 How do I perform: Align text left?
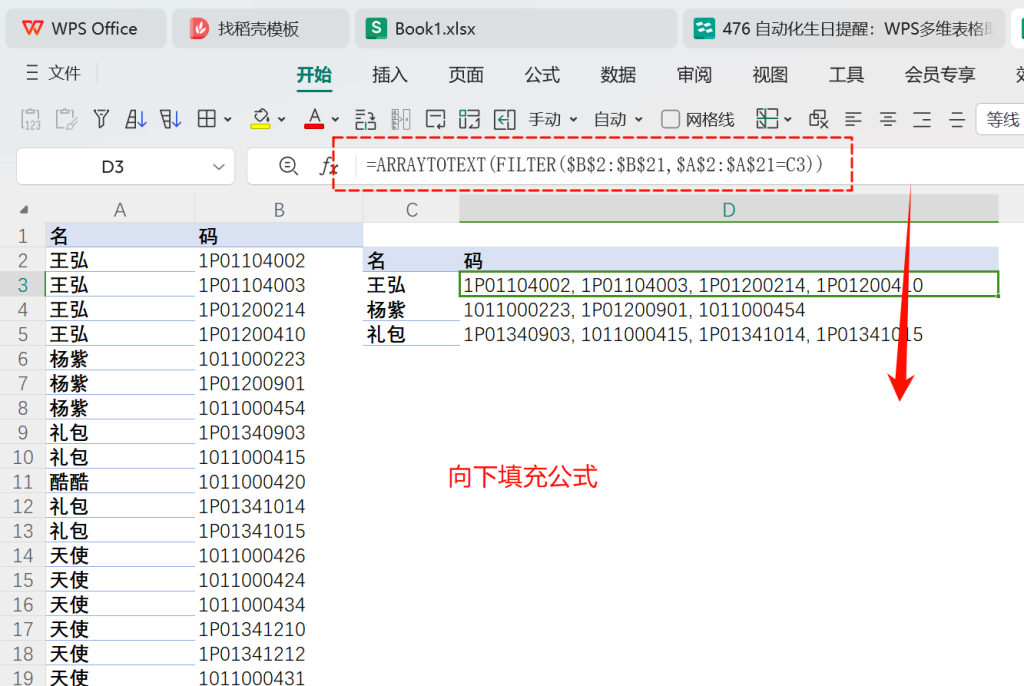click(853, 120)
